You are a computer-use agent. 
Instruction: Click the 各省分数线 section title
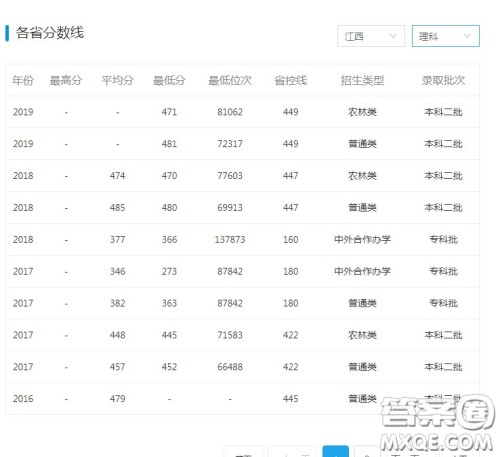(50, 33)
